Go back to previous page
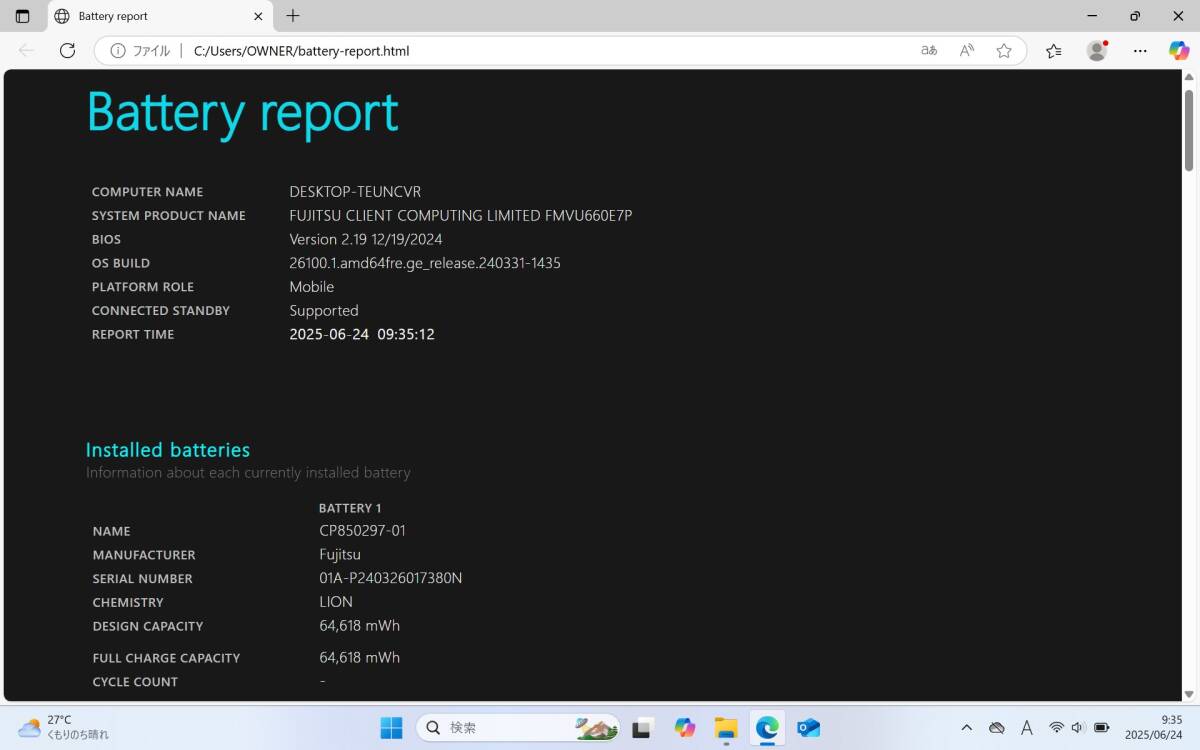1200x750 pixels. click(x=27, y=51)
